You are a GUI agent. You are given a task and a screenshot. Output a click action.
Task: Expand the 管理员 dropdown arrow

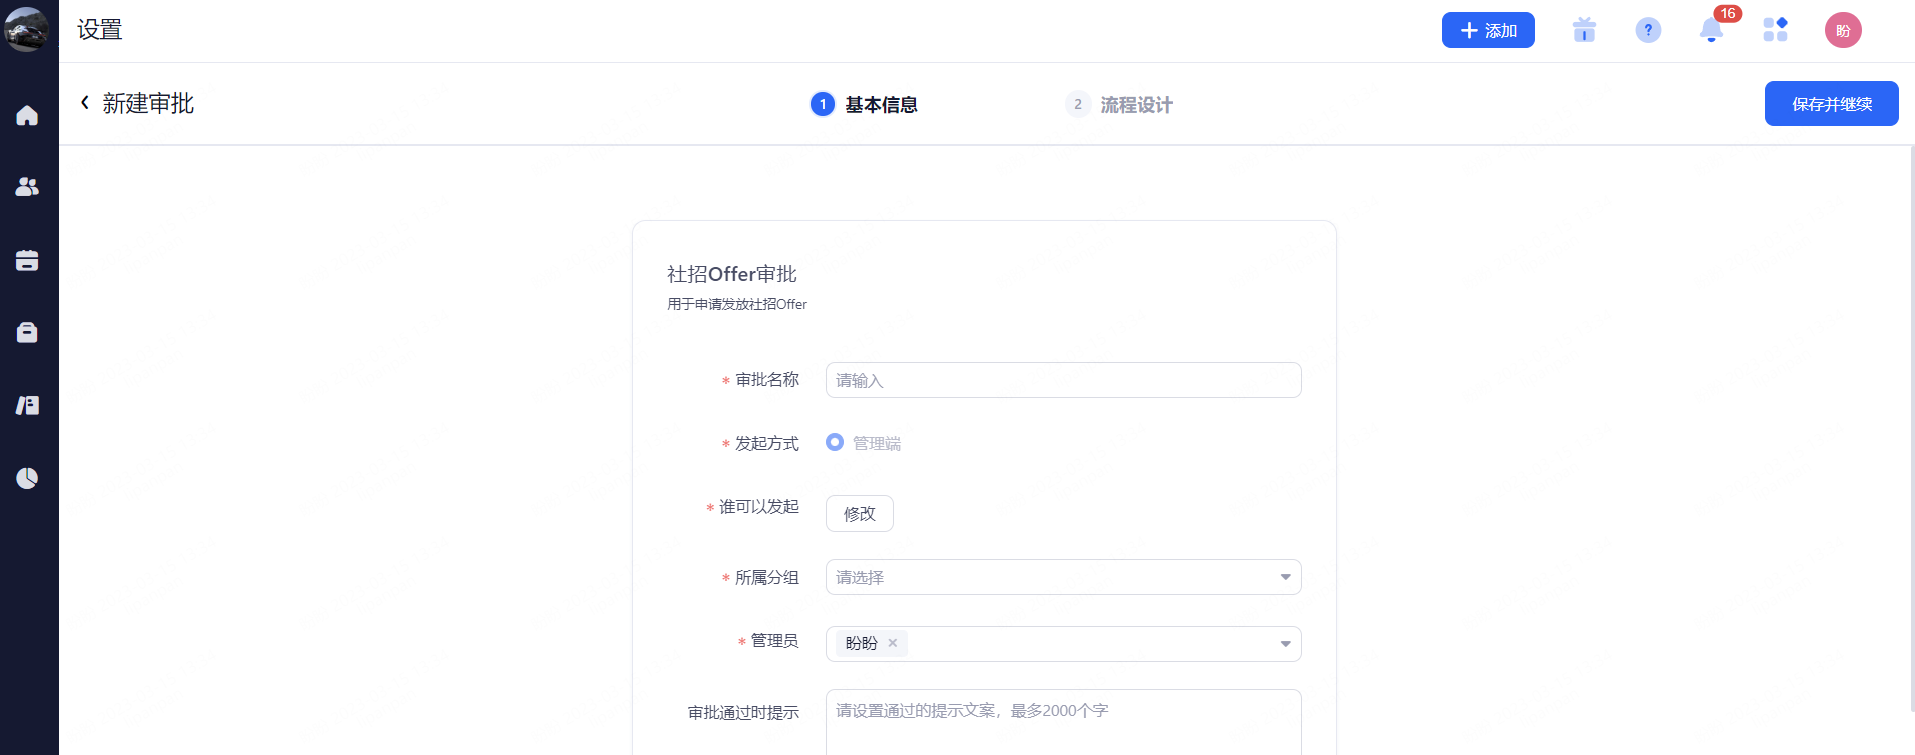click(x=1285, y=644)
